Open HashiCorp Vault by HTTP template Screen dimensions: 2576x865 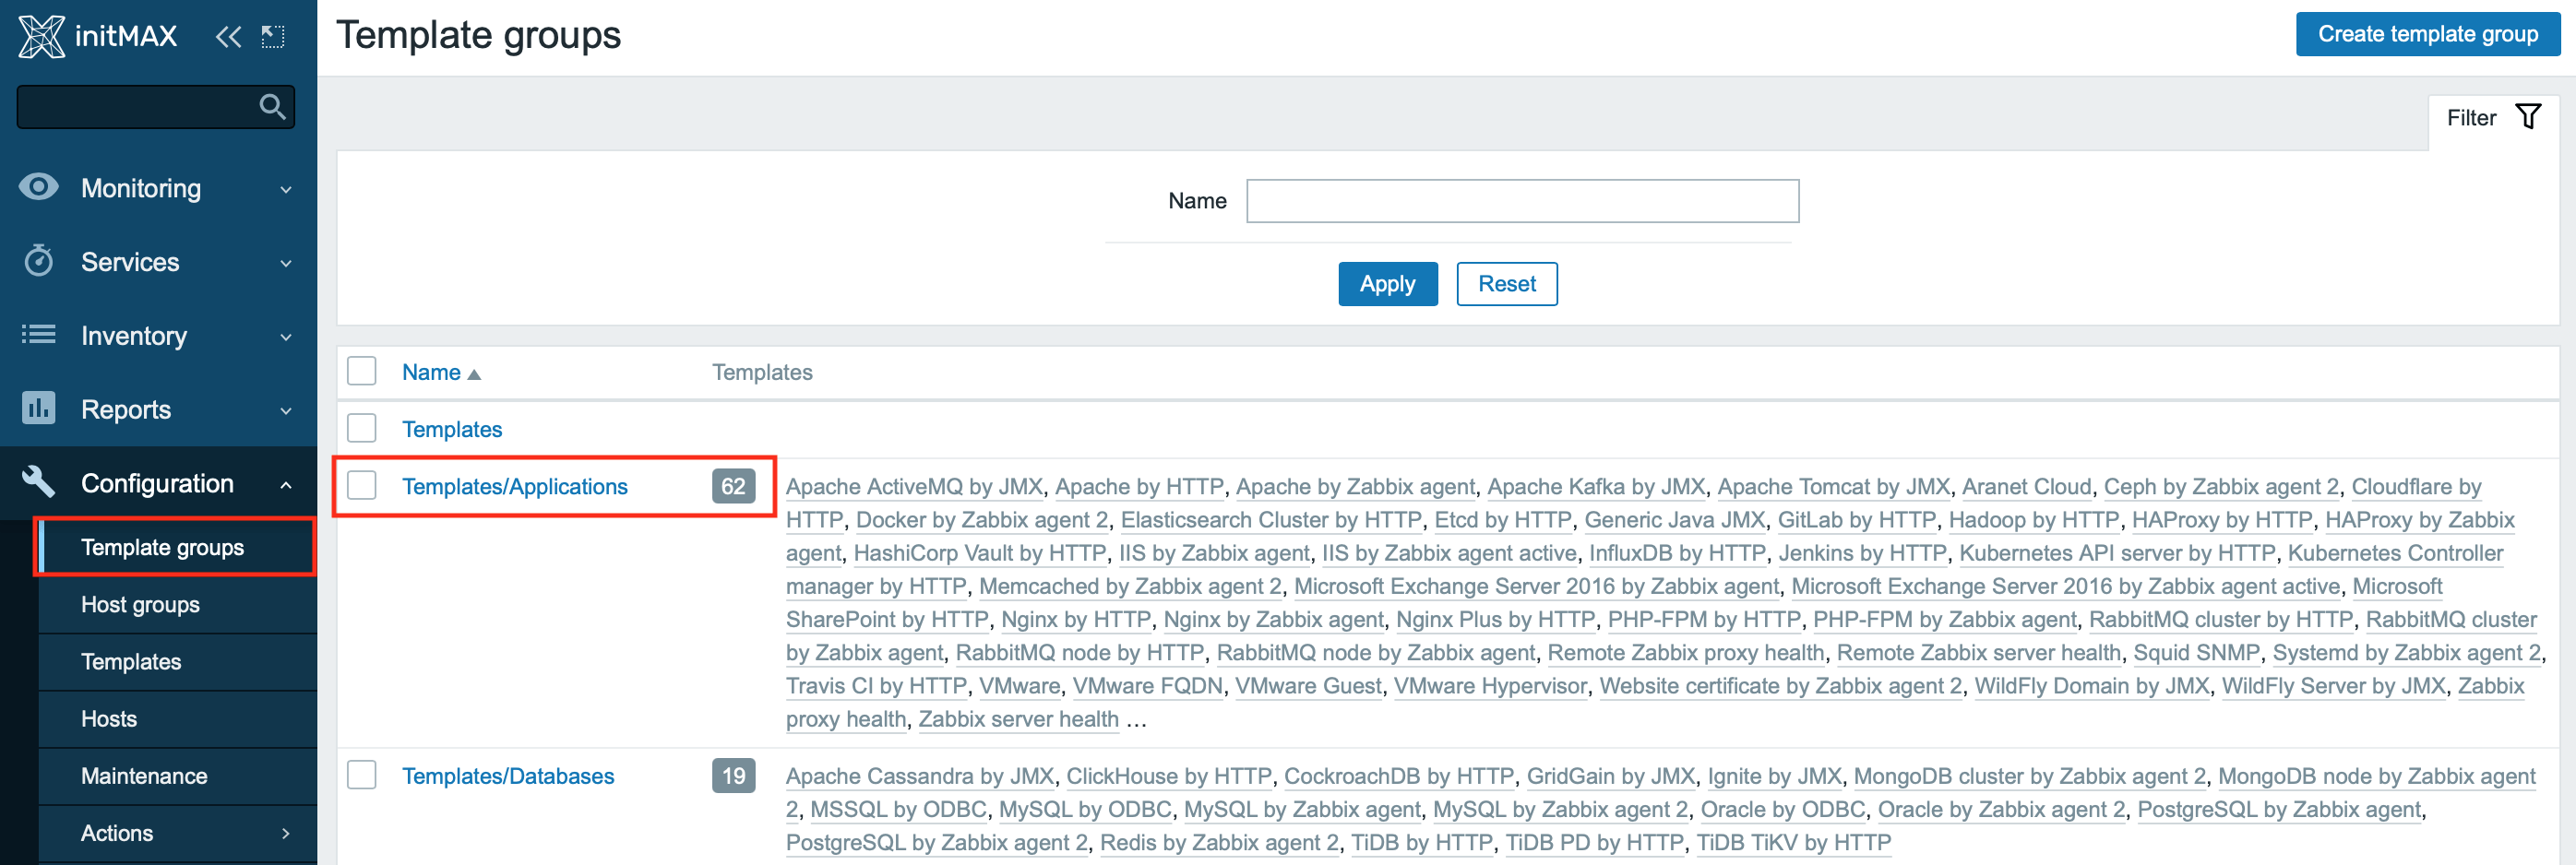[x=979, y=553]
